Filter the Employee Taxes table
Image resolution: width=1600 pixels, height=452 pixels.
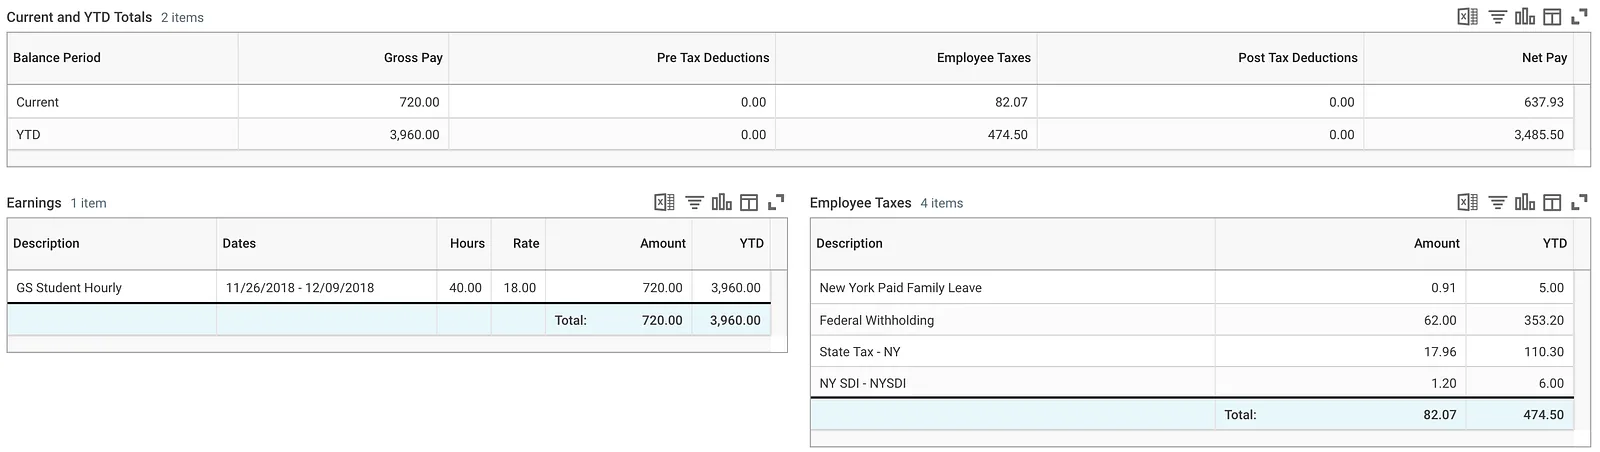1497,202
